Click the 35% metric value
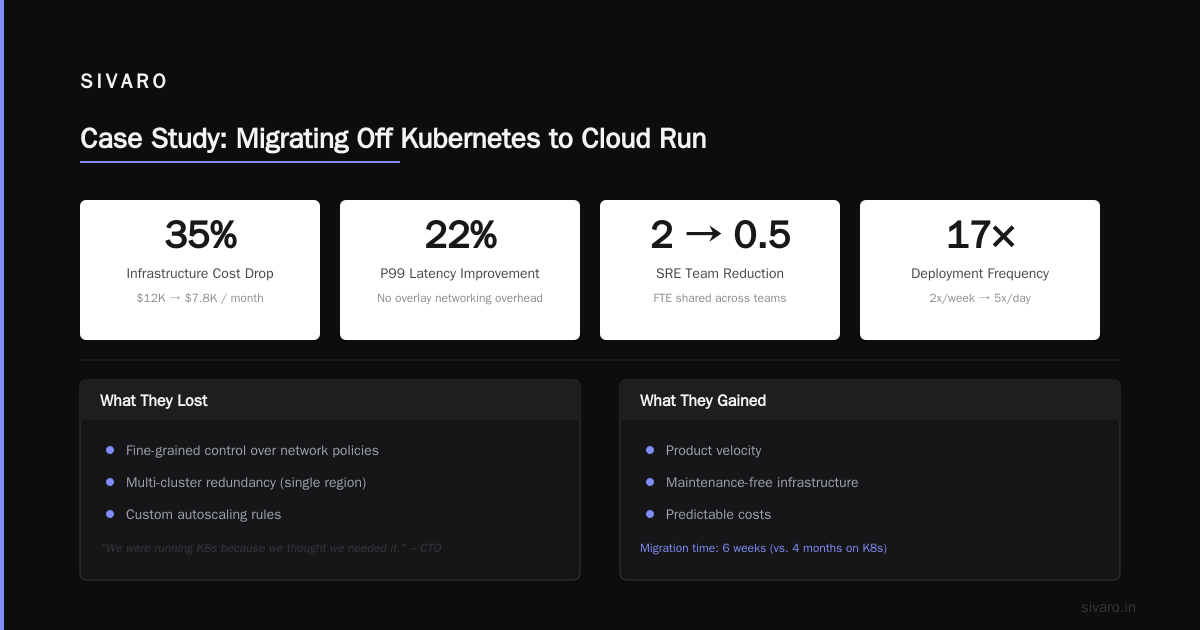This screenshot has height=630, width=1200. [200, 234]
